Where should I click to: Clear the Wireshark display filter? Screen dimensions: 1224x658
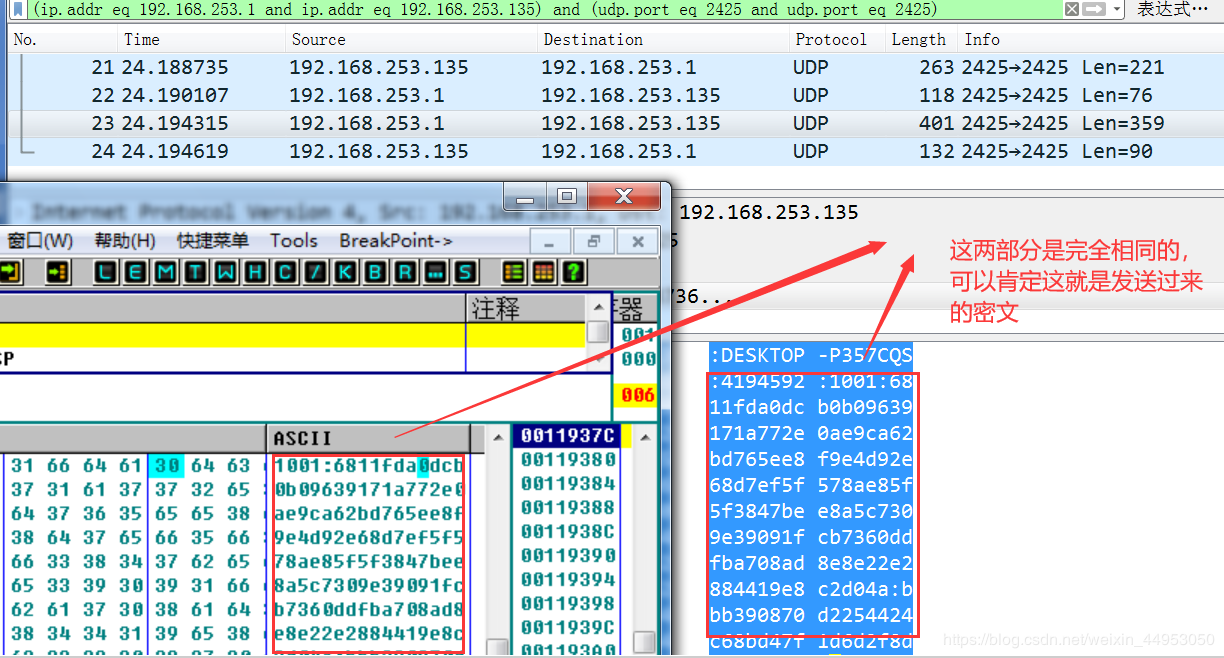click(1071, 9)
